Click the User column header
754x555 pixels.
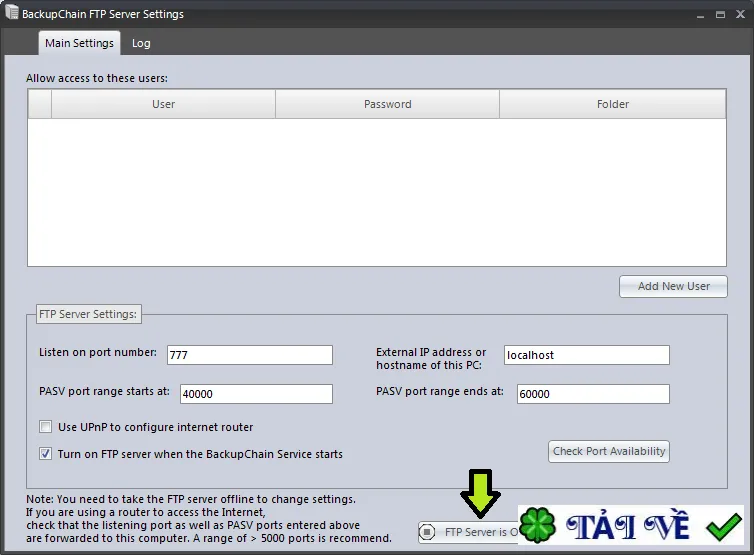click(x=163, y=104)
